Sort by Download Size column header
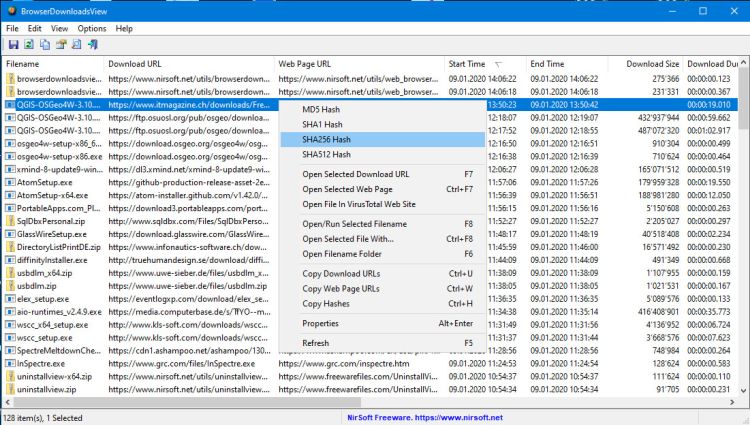 pos(645,64)
